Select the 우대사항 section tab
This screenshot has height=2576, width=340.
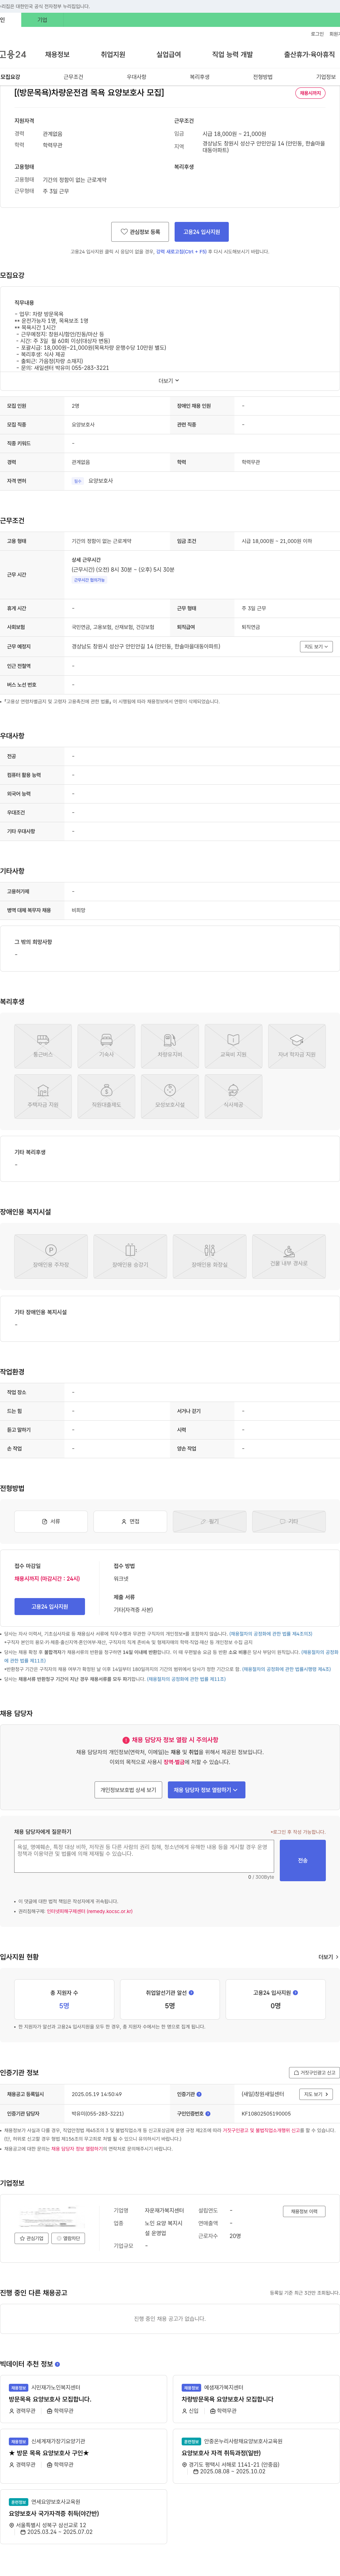[136, 77]
